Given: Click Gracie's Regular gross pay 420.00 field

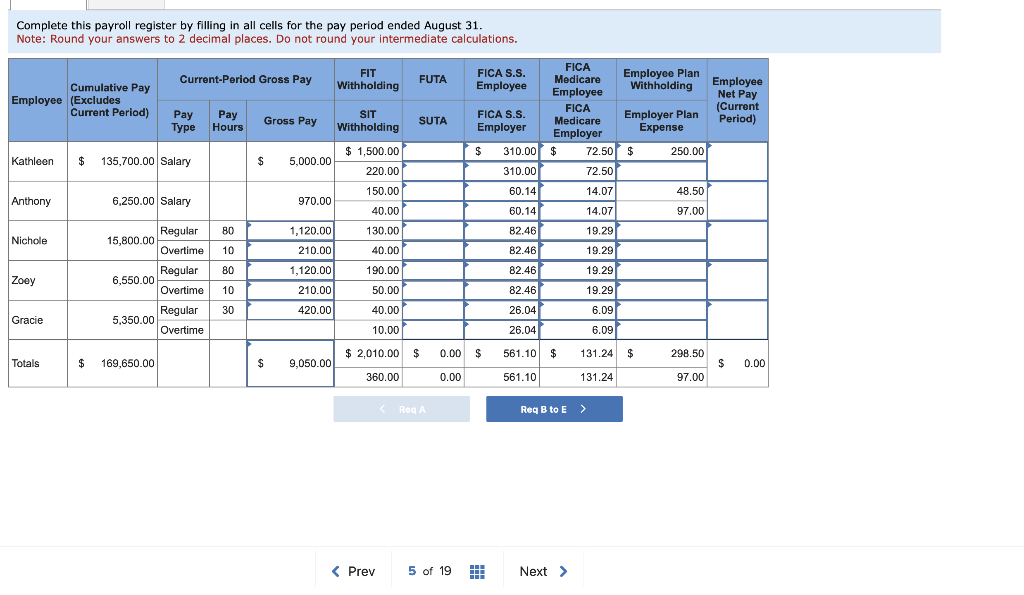Looking at the screenshot, I should 290,310.
